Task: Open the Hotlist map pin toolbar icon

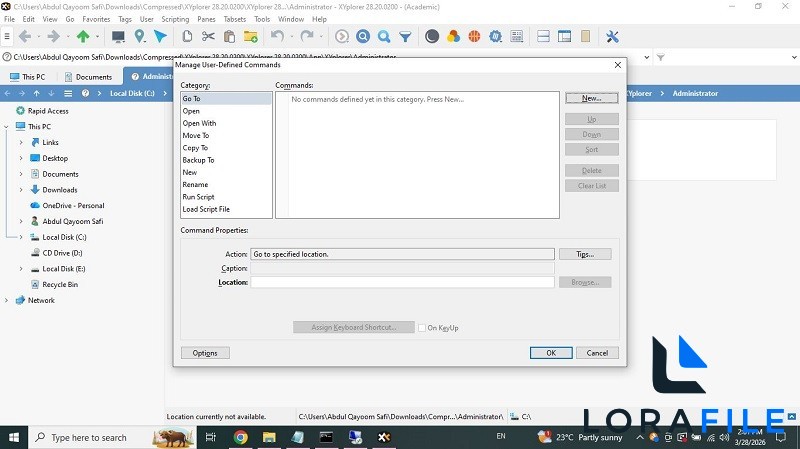Action: 139,36
